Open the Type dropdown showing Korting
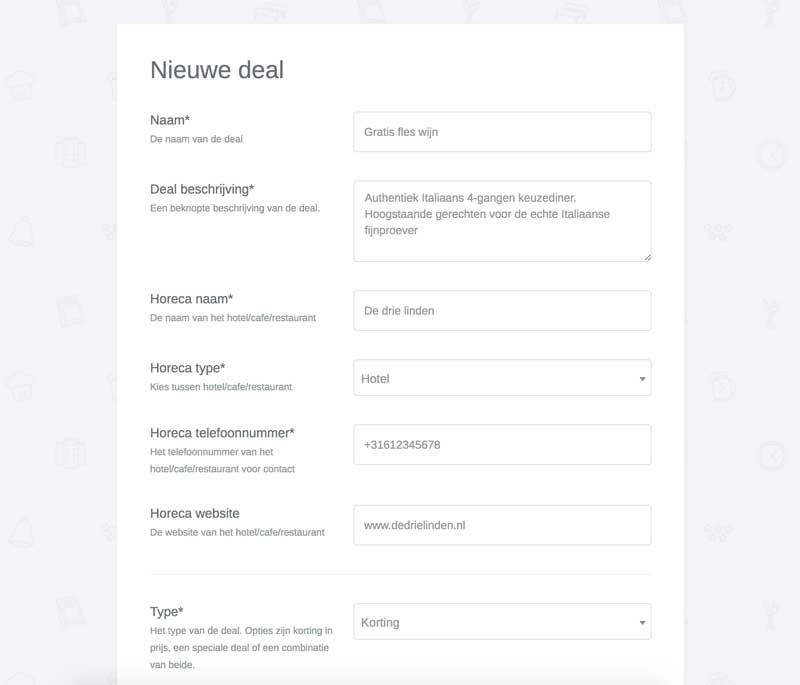The width and height of the screenshot is (800, 685). [x=502, y=622]
